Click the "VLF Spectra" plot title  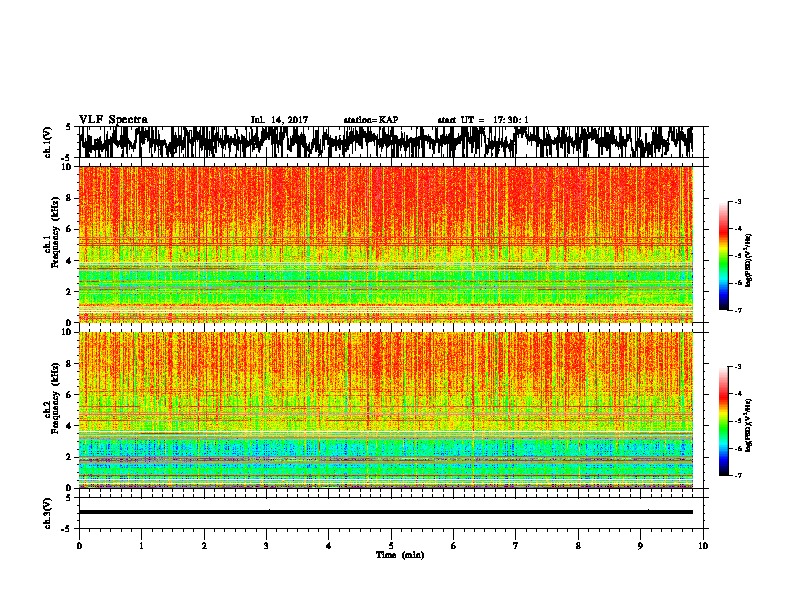113,120
